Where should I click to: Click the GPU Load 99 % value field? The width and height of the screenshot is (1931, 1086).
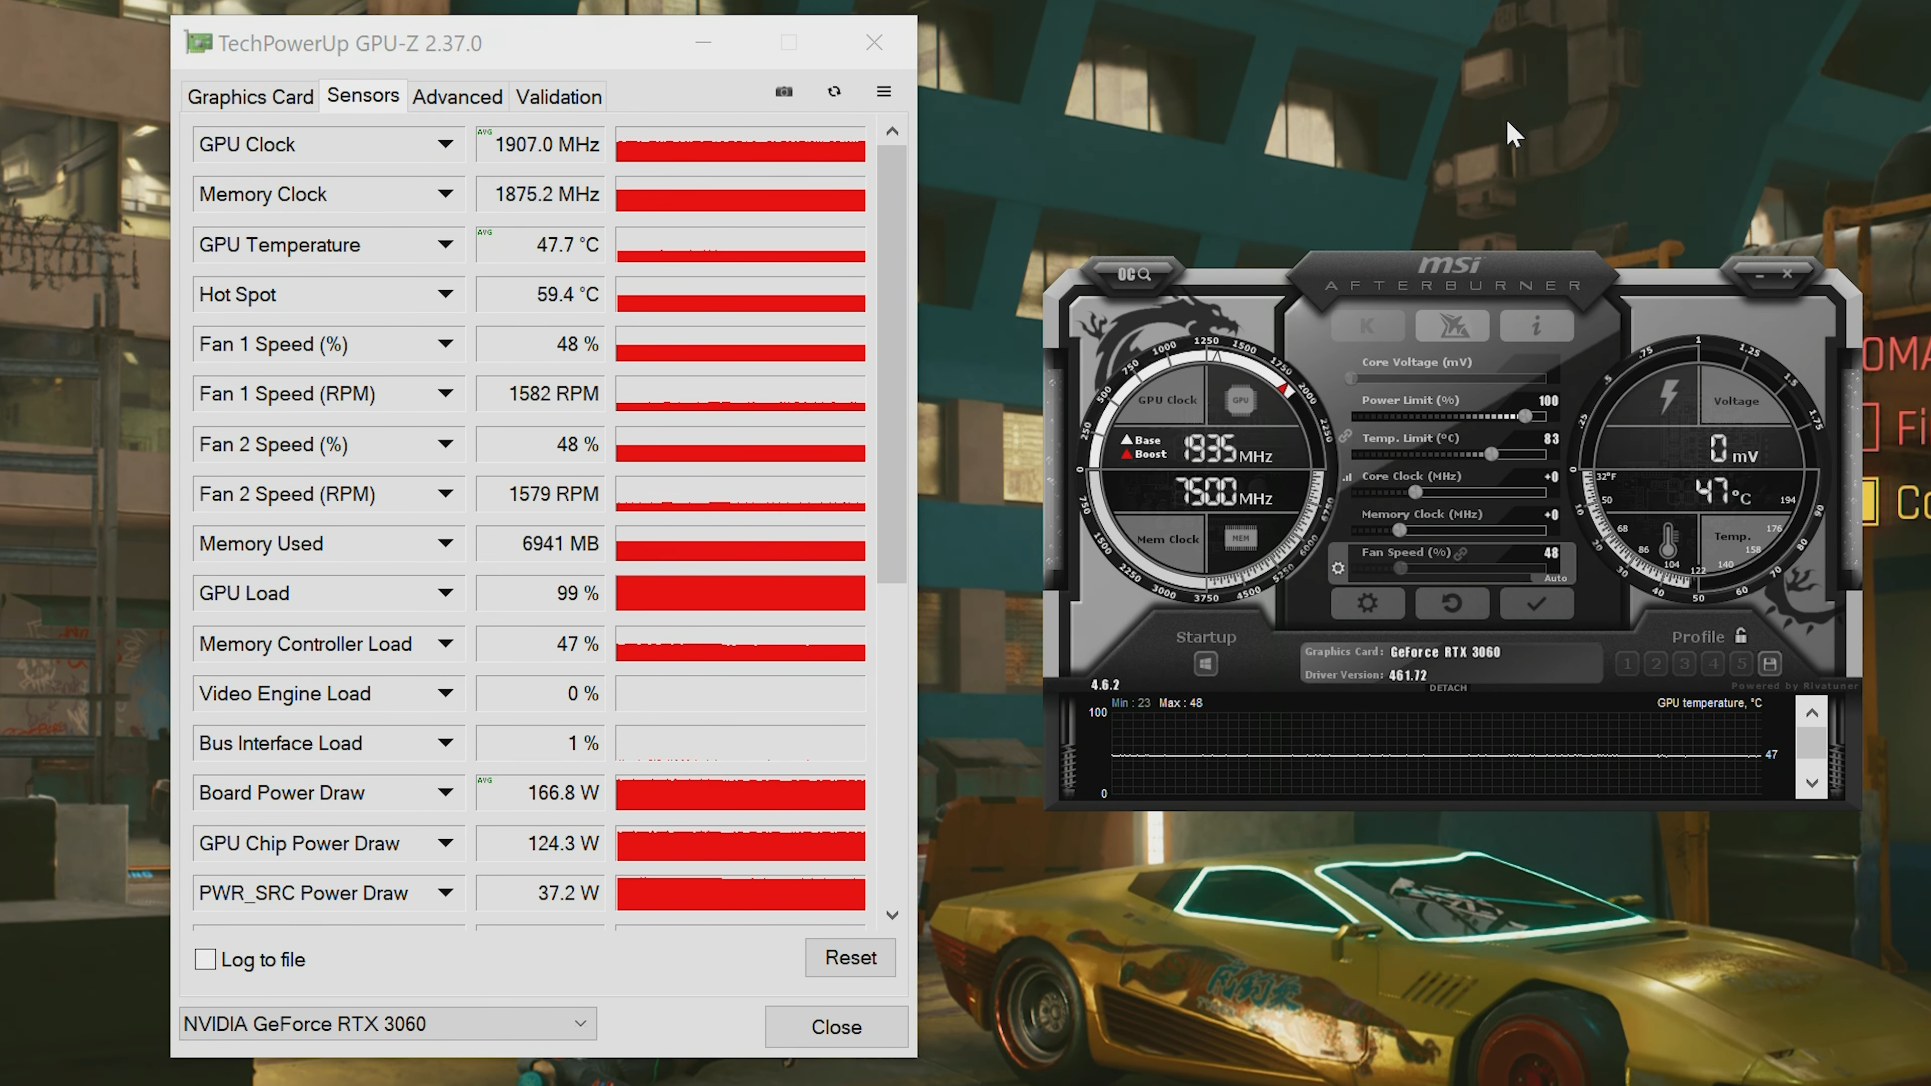click(541, 593)
